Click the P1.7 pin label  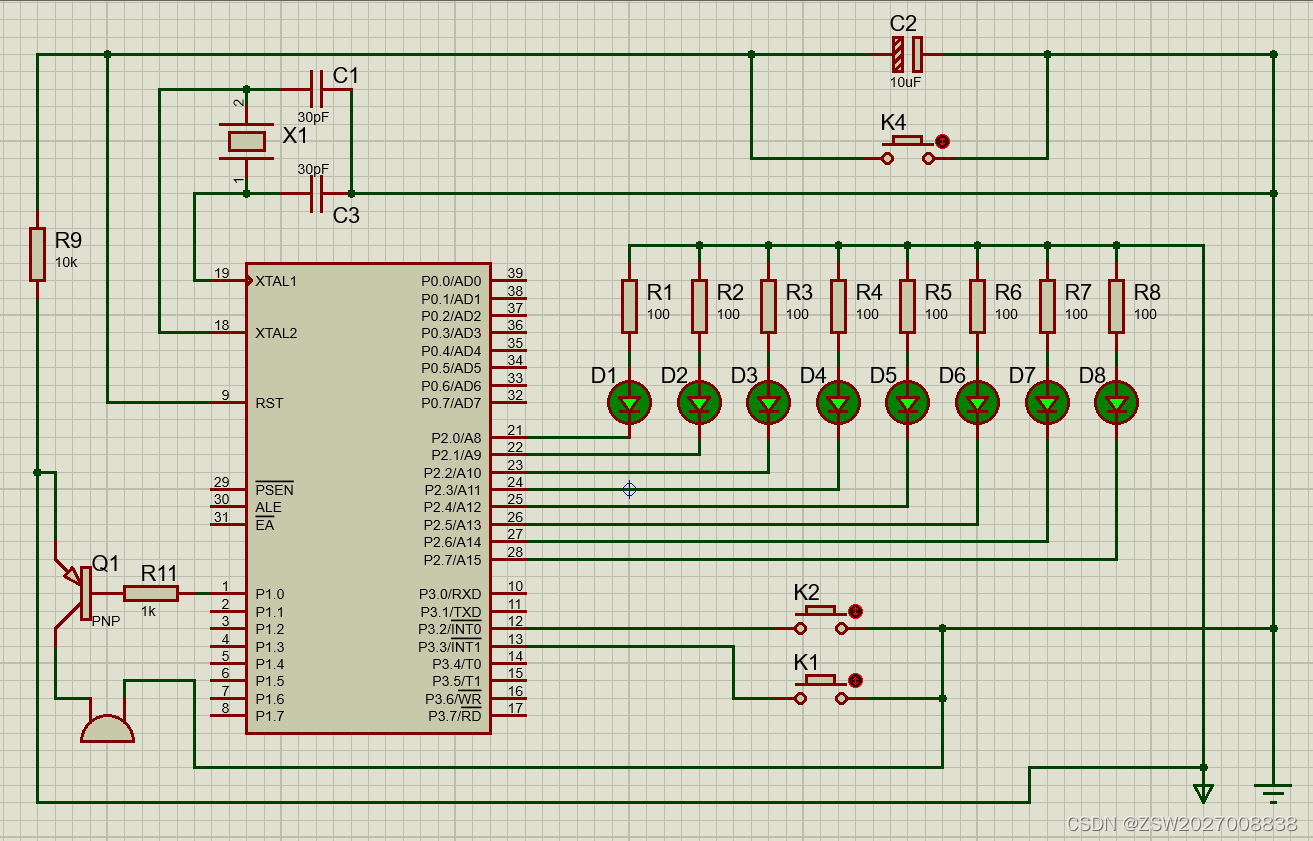point(269,716)
